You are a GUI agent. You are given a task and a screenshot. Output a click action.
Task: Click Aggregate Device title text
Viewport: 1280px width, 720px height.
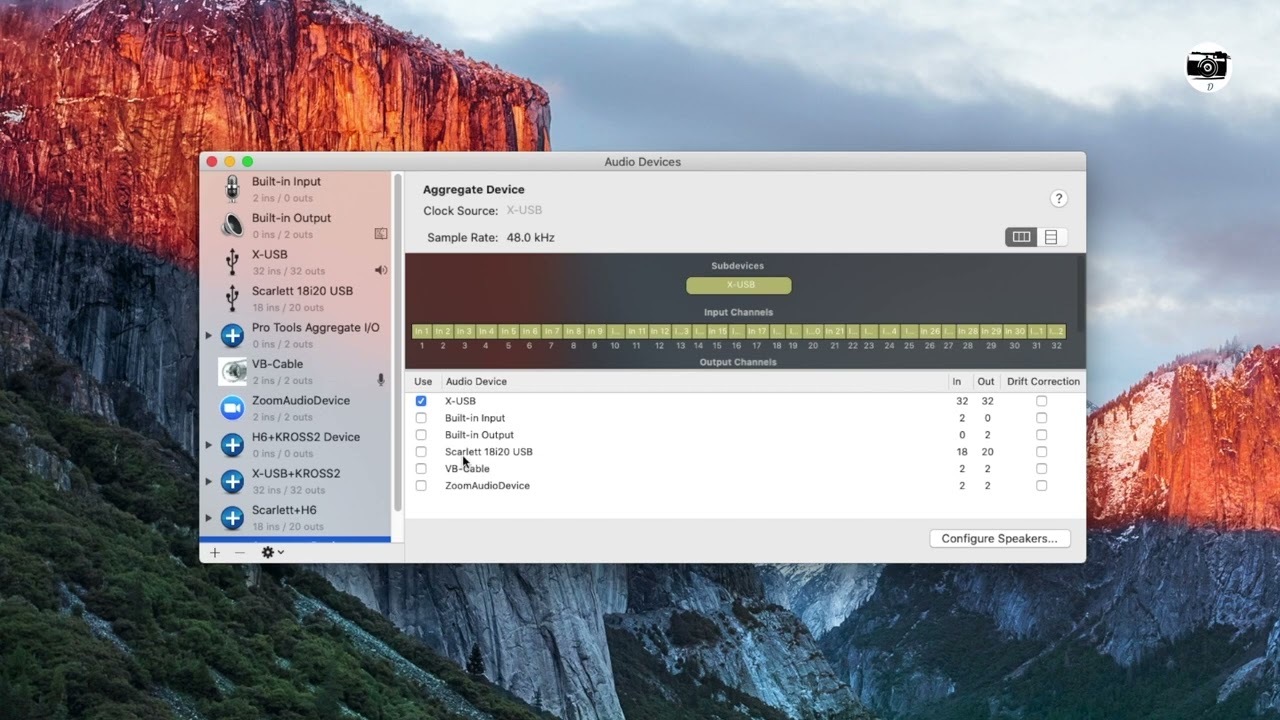473,189
